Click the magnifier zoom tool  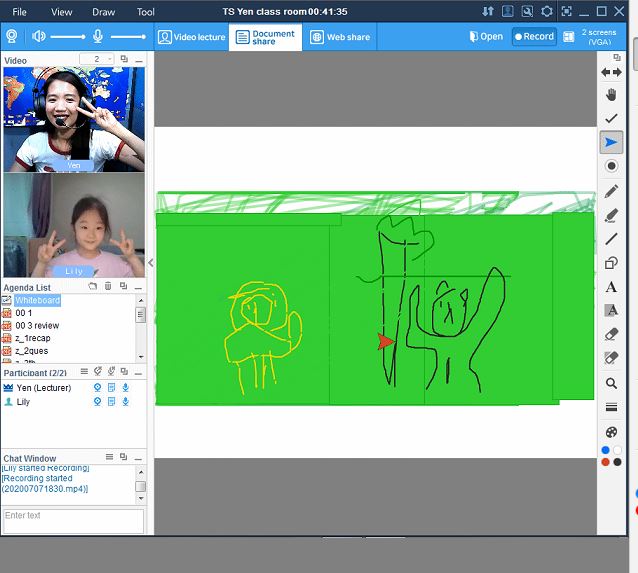coord(611,383)
